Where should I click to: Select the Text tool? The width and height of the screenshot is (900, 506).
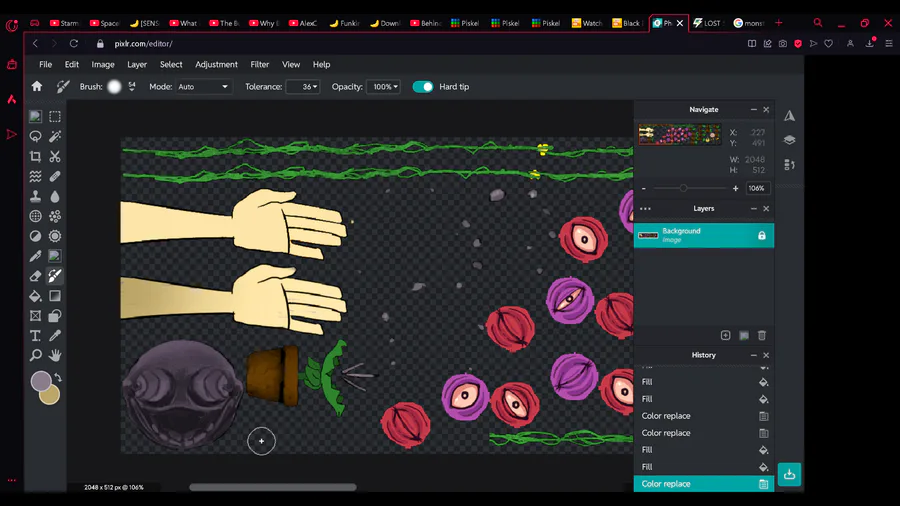tap(35, 336)
